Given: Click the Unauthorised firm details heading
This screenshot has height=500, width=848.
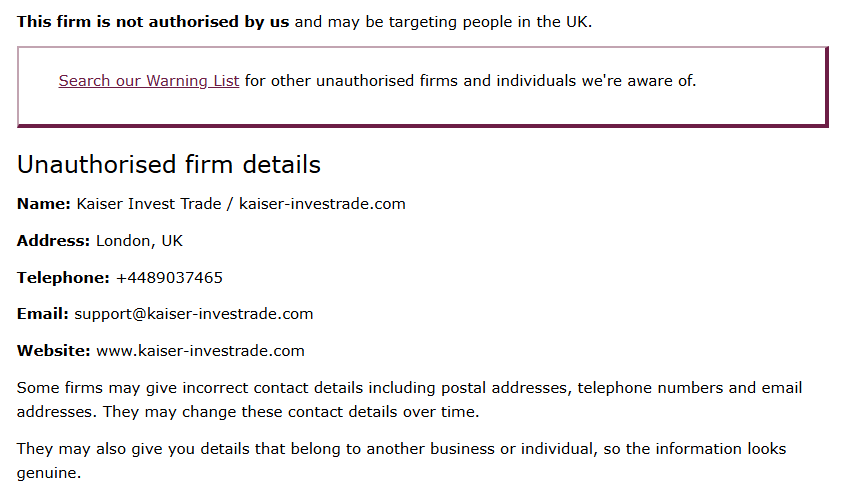Looking at the screenshot, I should 169,164.
